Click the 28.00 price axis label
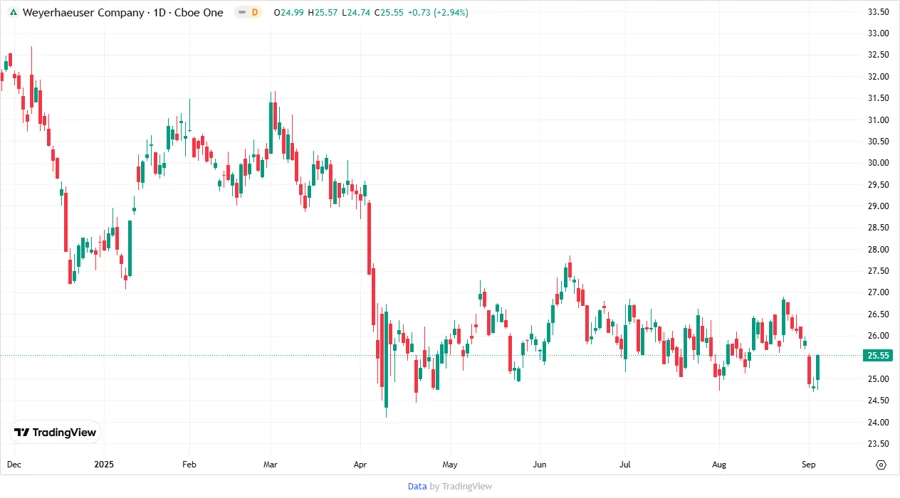Viewport: 900px width, 498px height. pyautogui.click(x=878, y=250)
